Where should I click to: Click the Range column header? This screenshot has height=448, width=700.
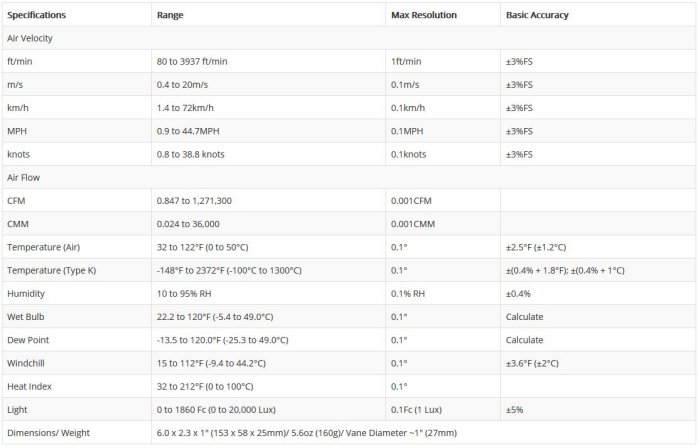point(169,17)
